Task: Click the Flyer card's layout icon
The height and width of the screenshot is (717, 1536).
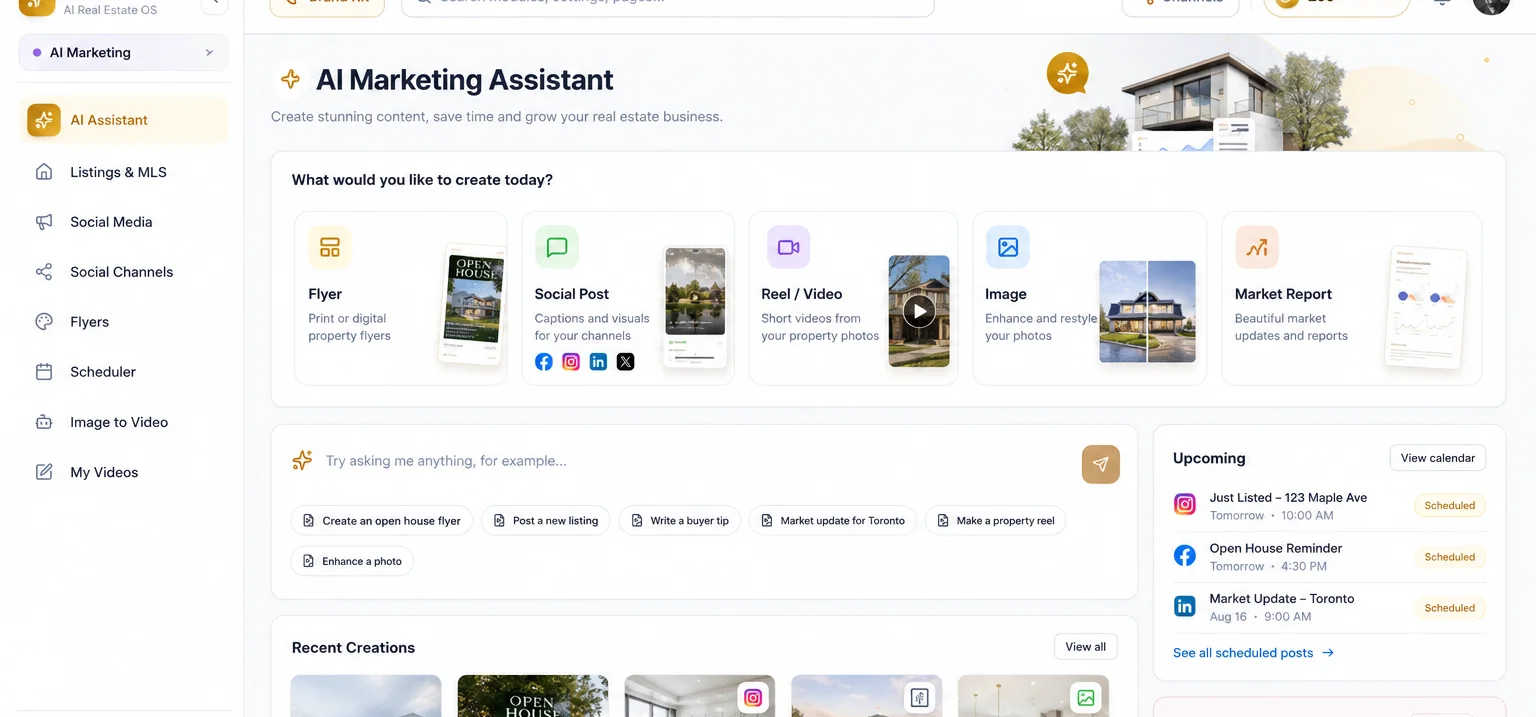Action: 329,247
